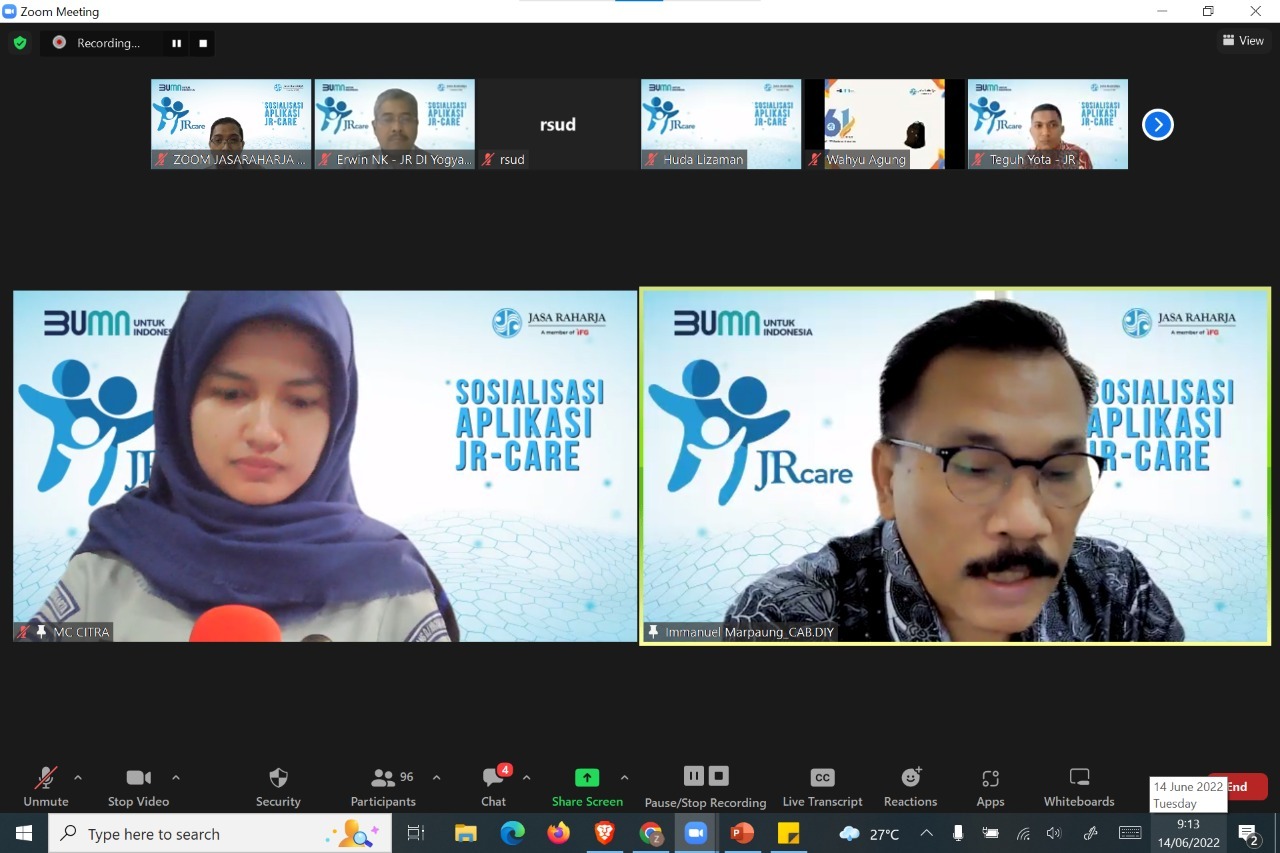
Task: Select Huda Lizaman participant thumbnail
Action: (x=721, y=124)
